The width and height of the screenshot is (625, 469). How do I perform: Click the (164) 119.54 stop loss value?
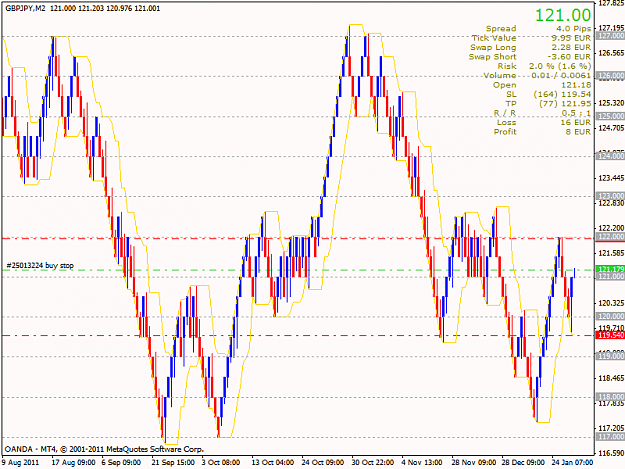tap(562, 94)
